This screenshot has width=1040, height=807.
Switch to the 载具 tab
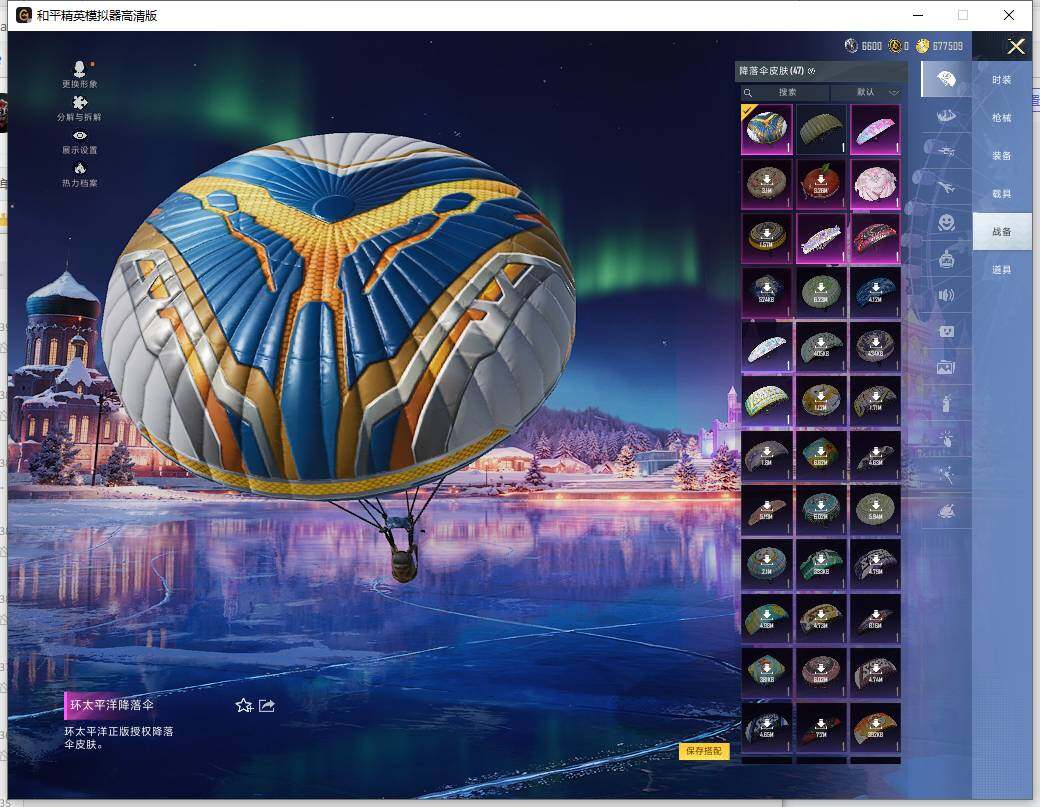tap(1002, 194)
